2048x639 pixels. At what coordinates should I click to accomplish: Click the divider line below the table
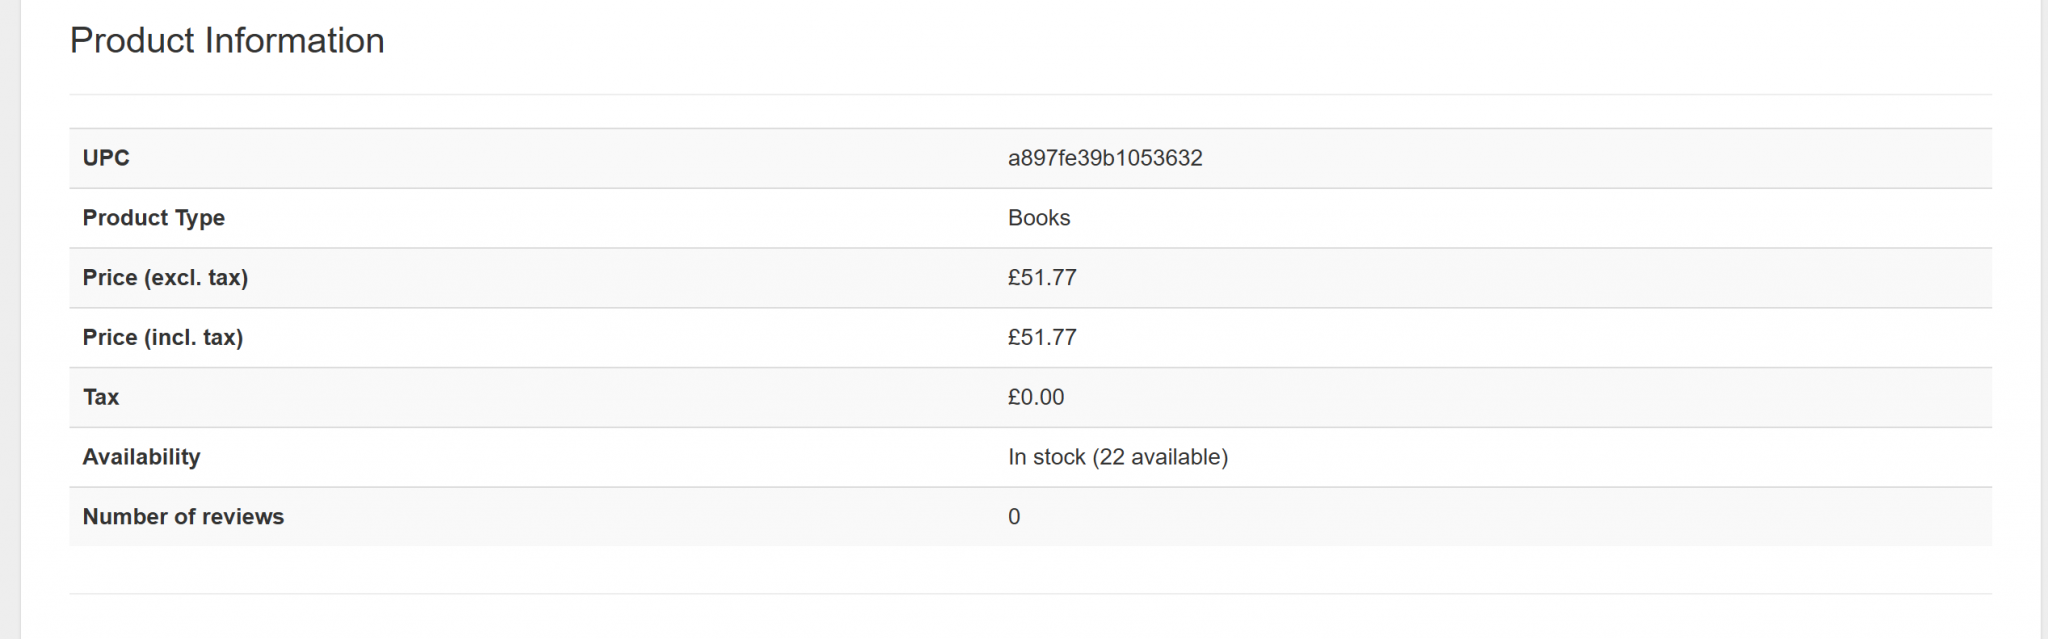[x=1030, y=594]
